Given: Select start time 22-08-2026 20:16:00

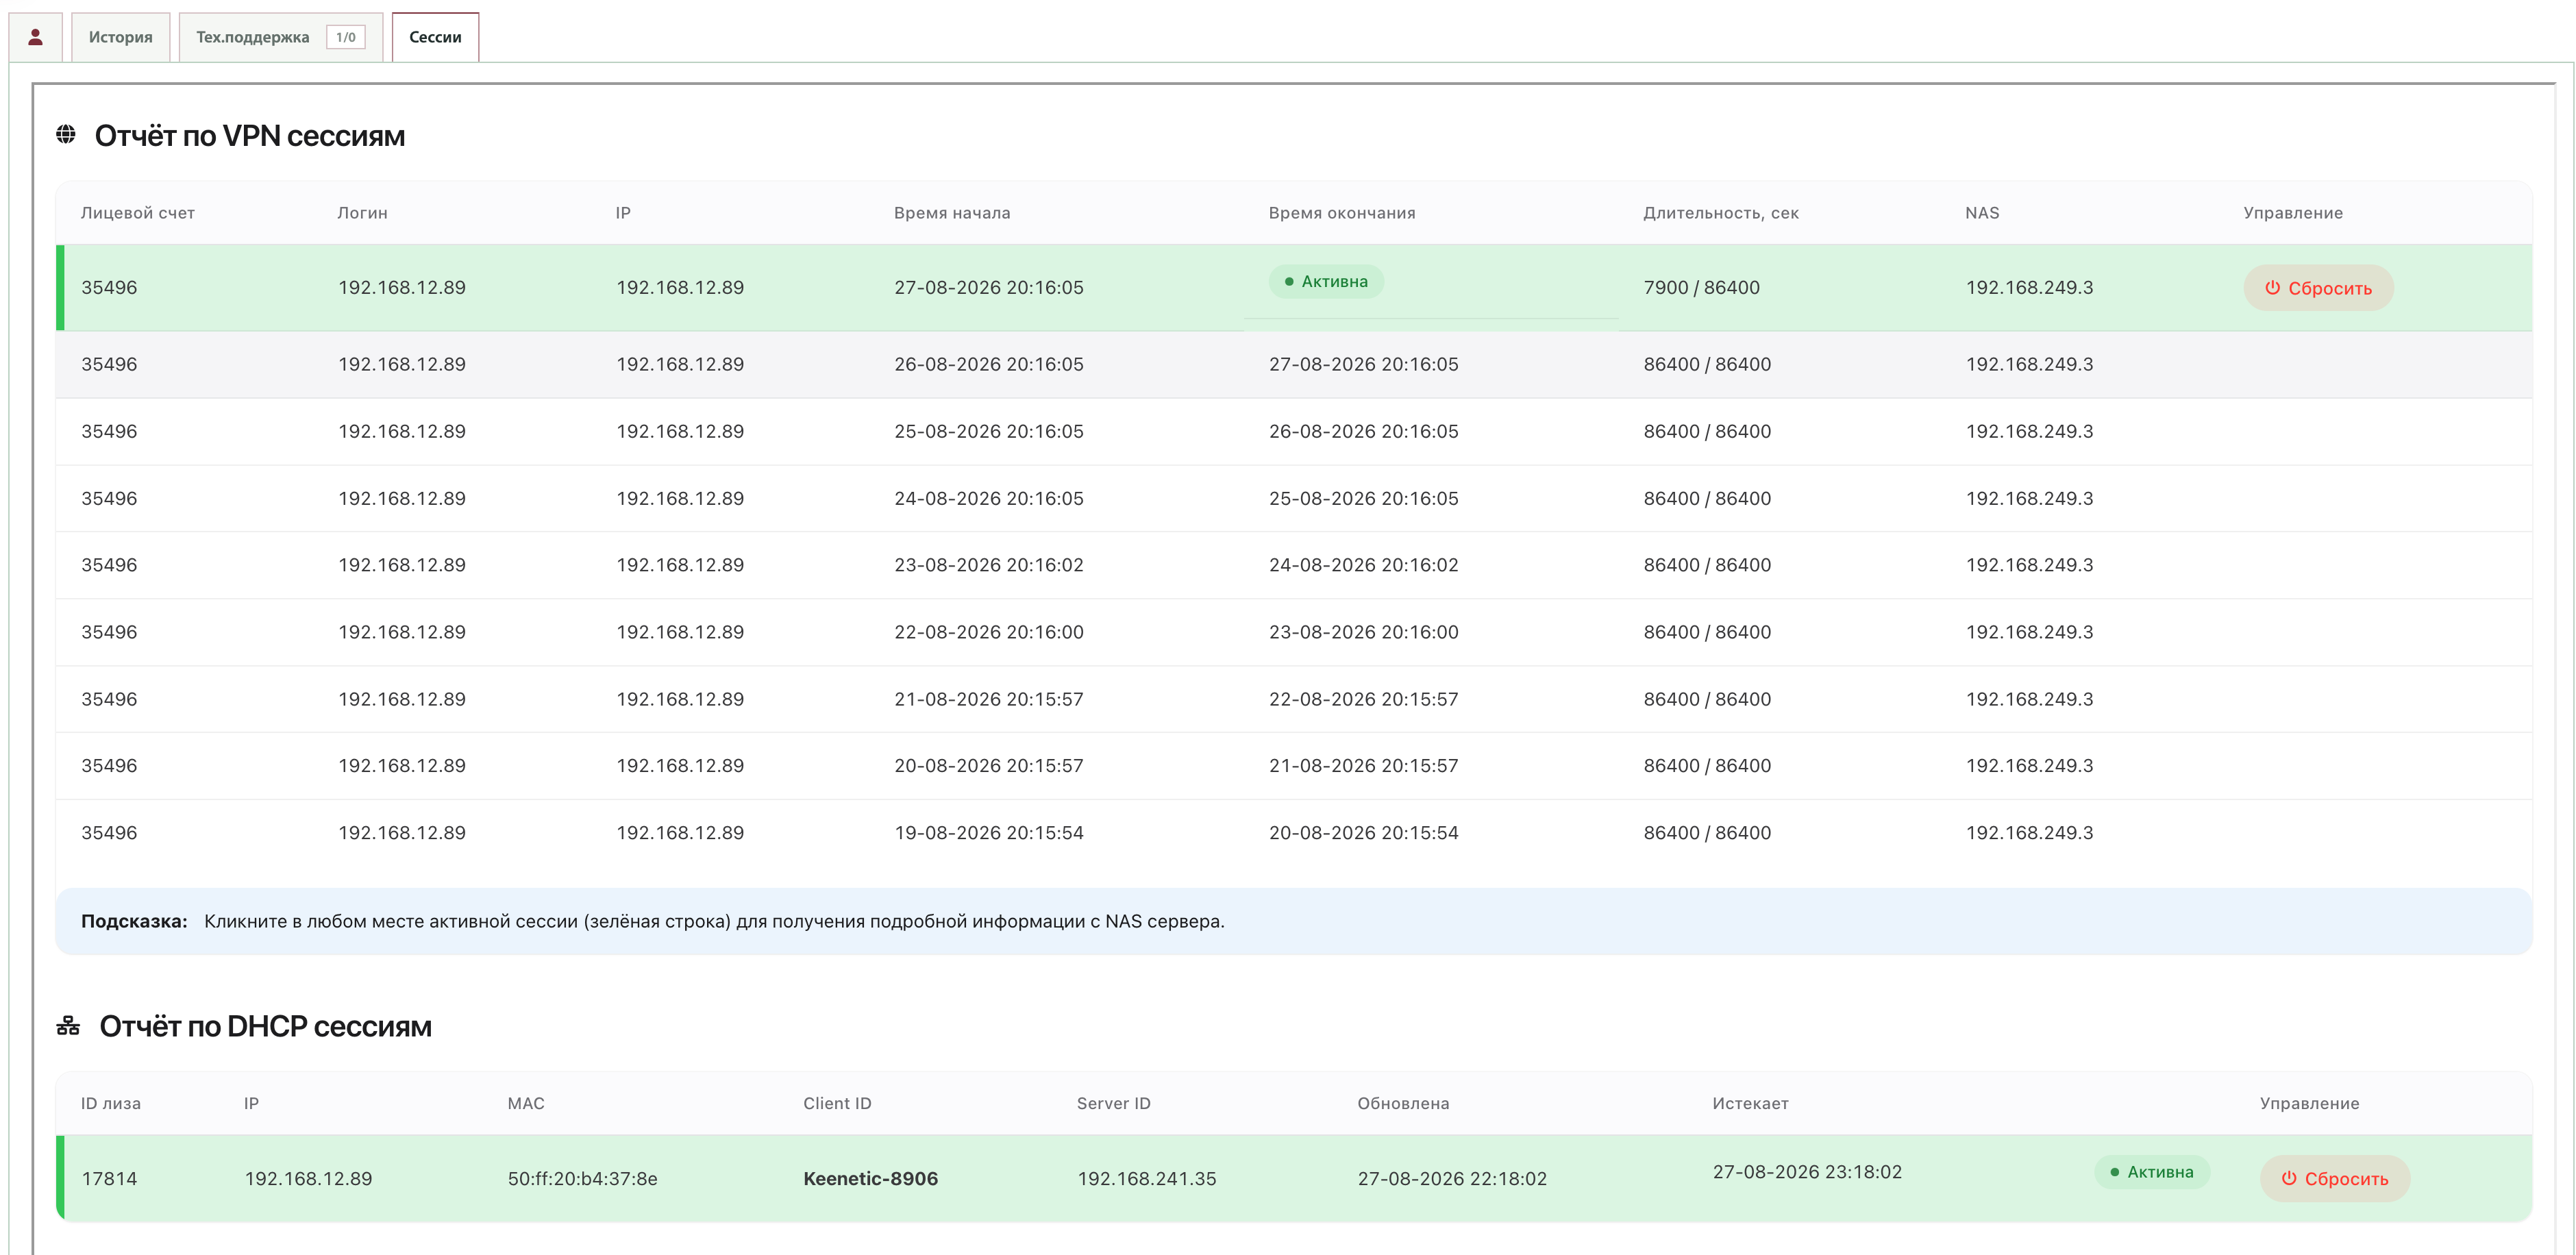Looking at the screenshot, I should tap(988, 632).
